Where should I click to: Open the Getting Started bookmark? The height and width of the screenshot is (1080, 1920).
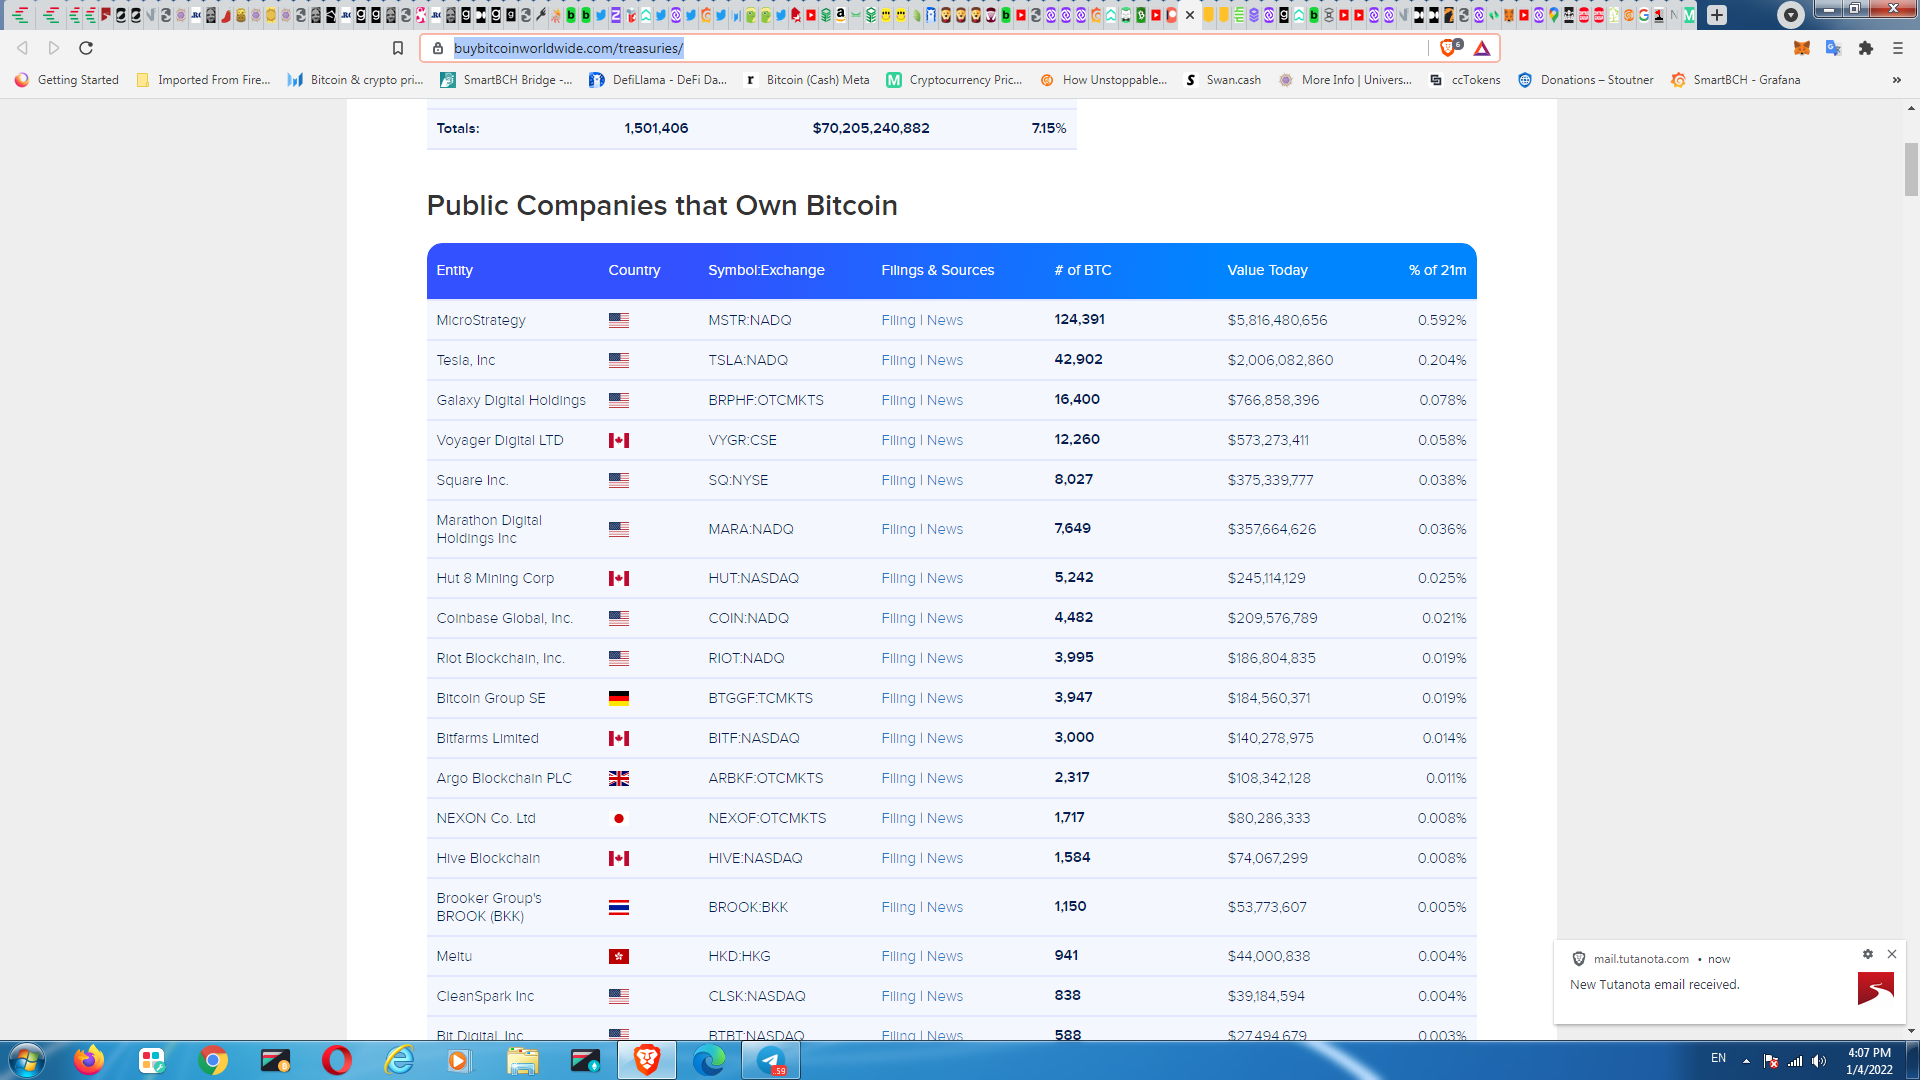click(67, 80)
